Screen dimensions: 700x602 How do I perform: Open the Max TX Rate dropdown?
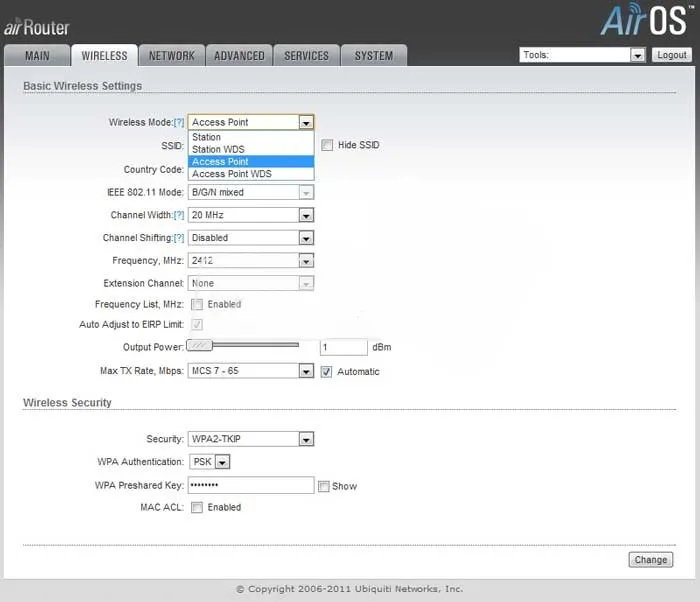(251, 371)
